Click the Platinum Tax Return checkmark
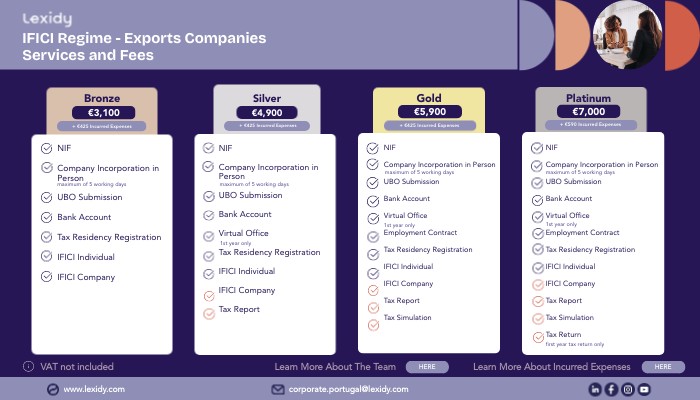The height and width of the screenshot is (400, 700). [x=538, y=338]
